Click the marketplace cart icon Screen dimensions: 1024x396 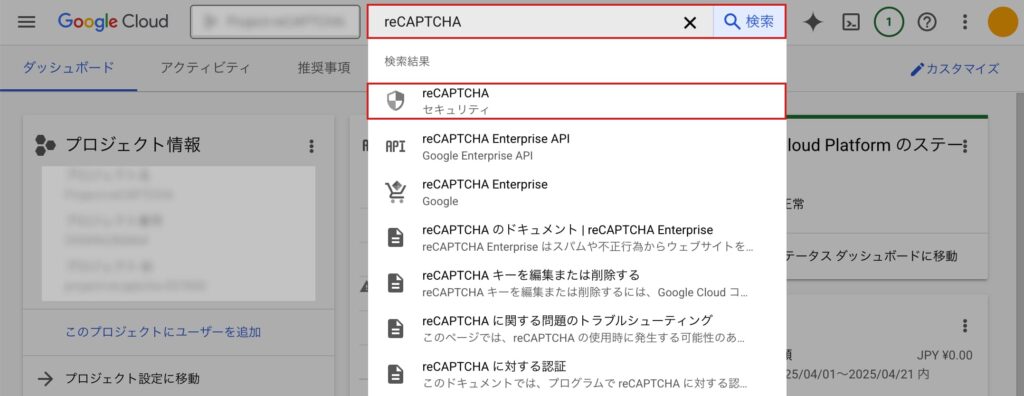pos(396,192)
